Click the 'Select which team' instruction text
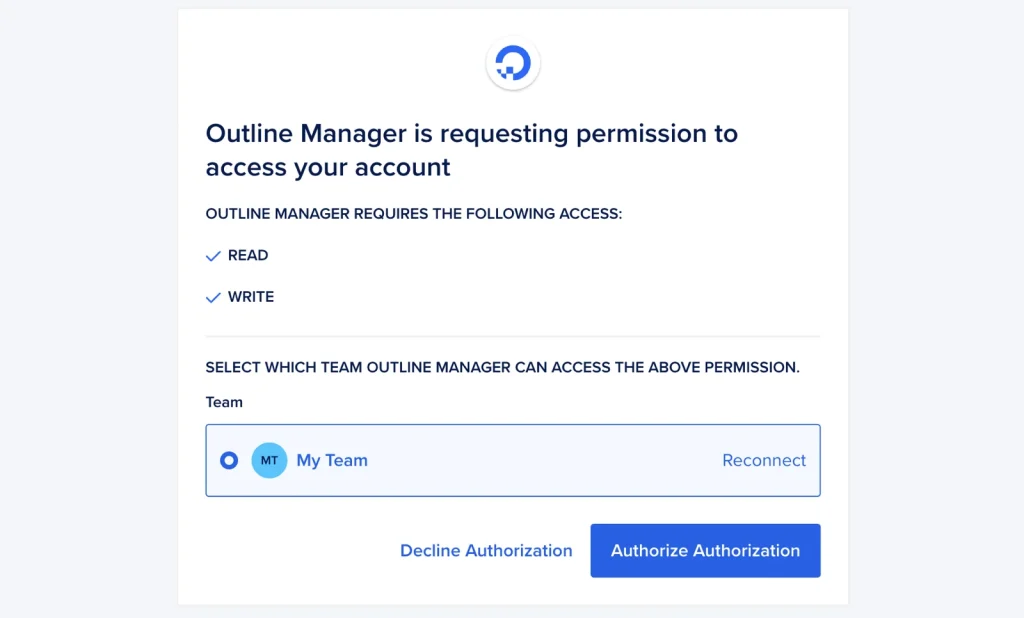The image size is (1024, 618). click(x=502, y=367)
